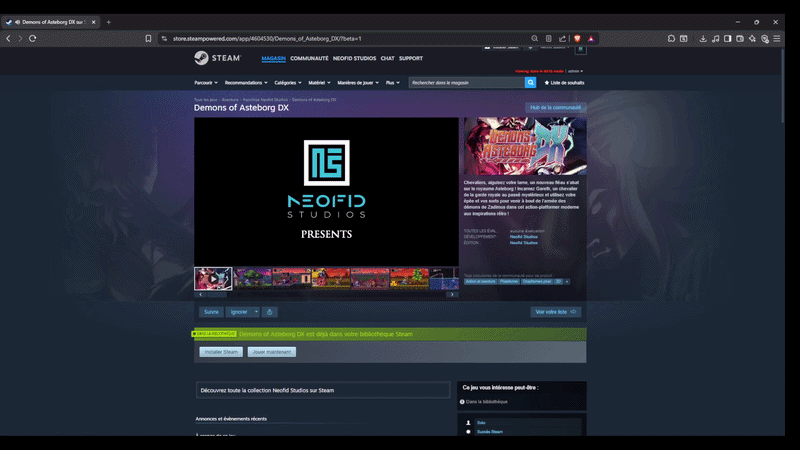This screenshot has height=450, width=800.
Task: Toggle the browser sidebar panel icon
Action: click(x=728, y=38)
